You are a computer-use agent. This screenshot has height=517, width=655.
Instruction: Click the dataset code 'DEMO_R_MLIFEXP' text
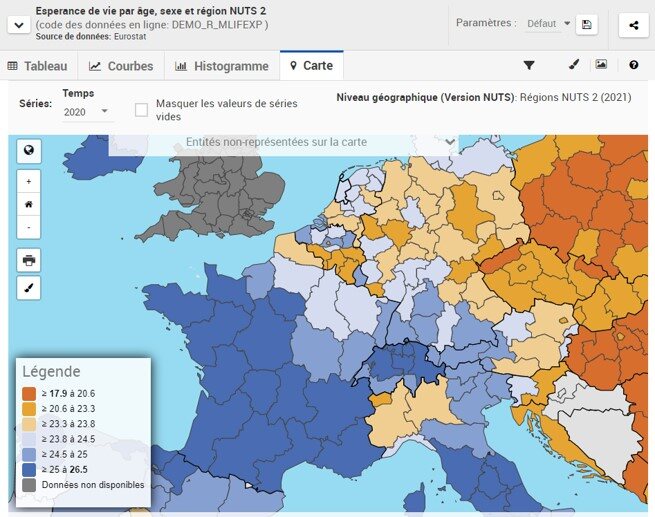point(217,25)
